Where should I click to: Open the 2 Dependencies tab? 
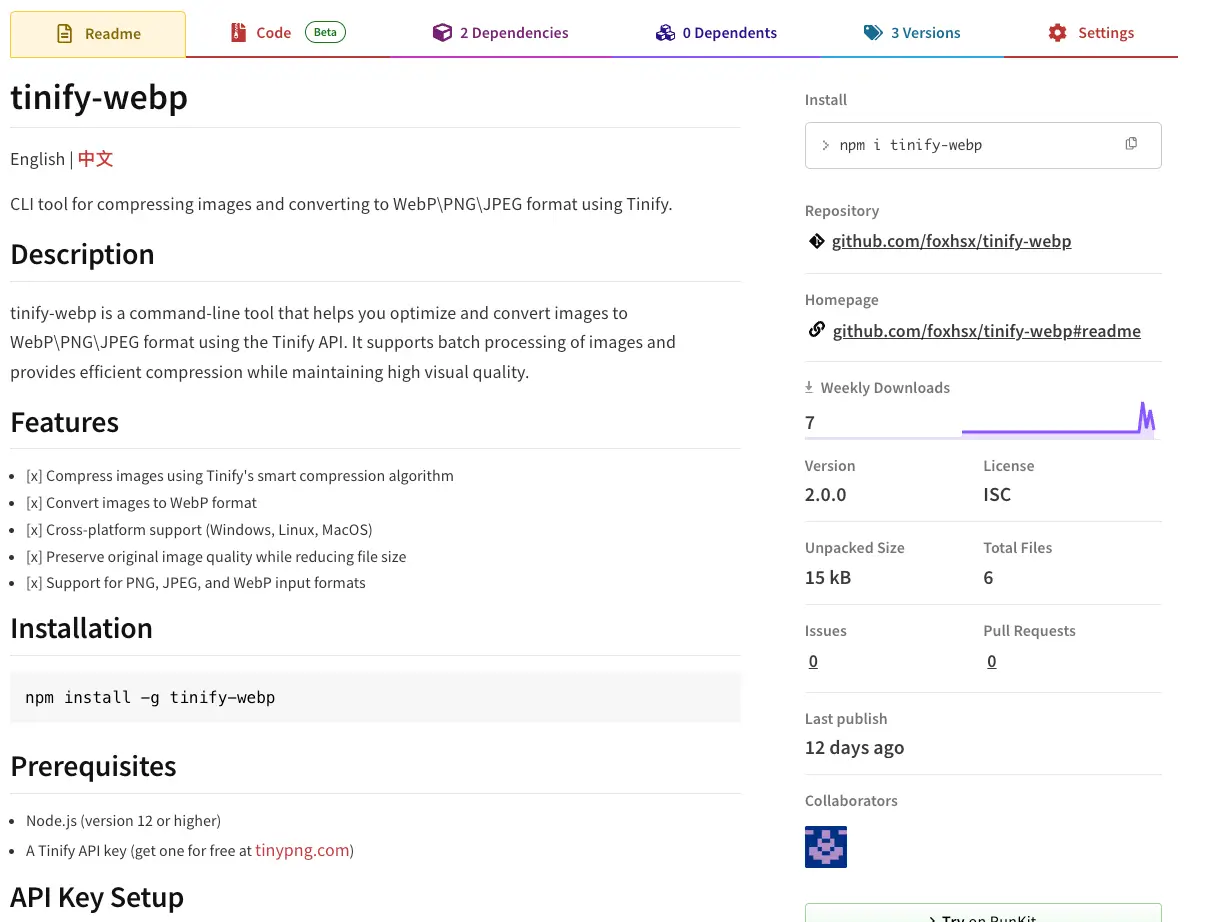pyautogui.click(x=500, y=33)
